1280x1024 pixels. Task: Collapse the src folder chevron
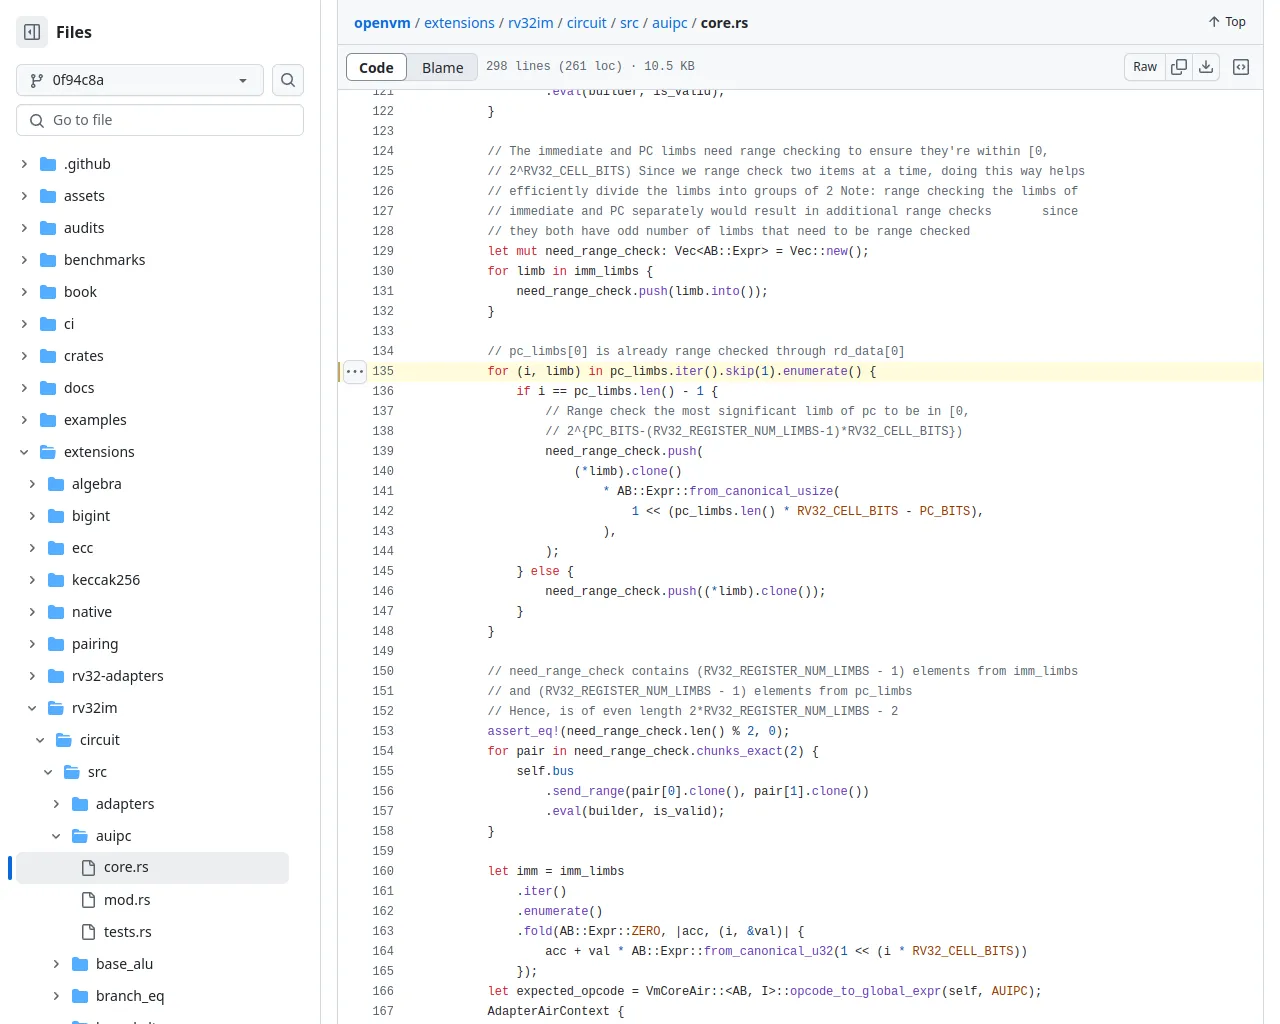48,772
